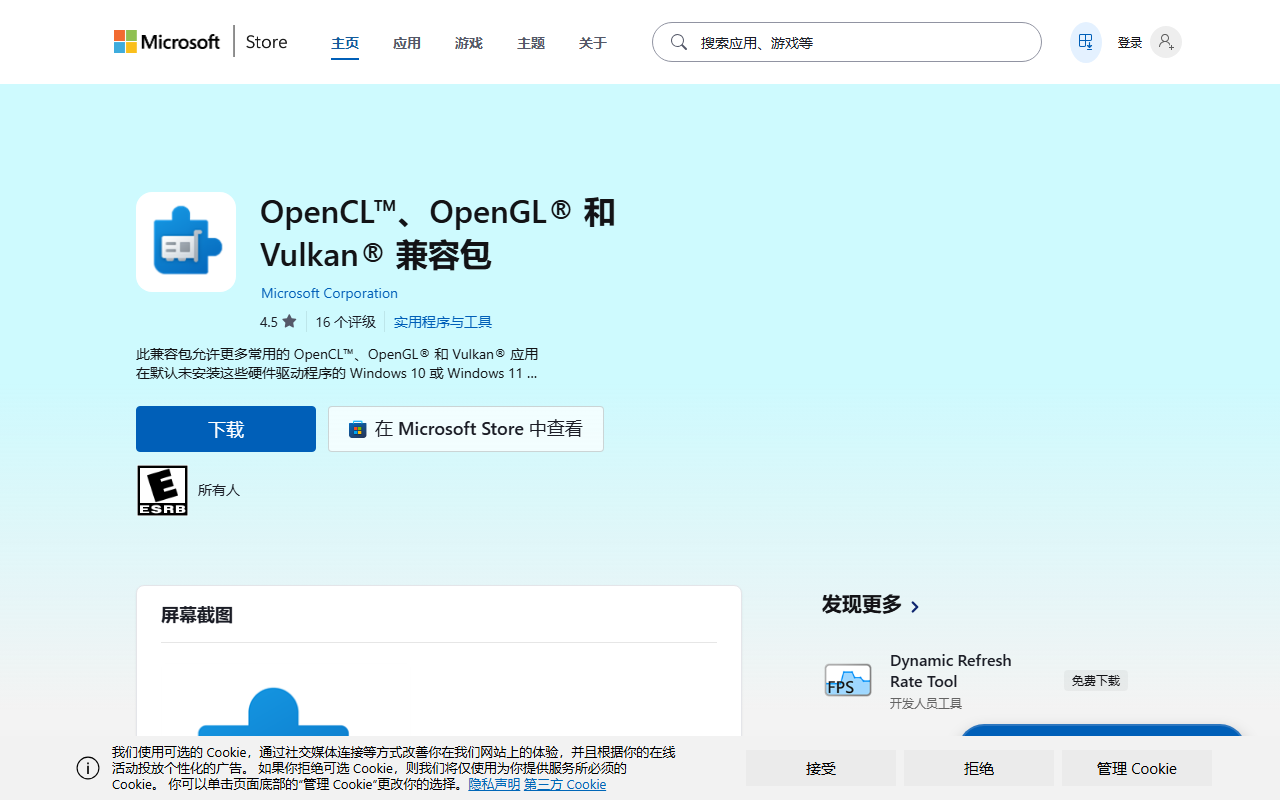This screenshot has width=1280, height=800.
Task: Click the 所有人 rating label
Action: click(x=219, y=490)
